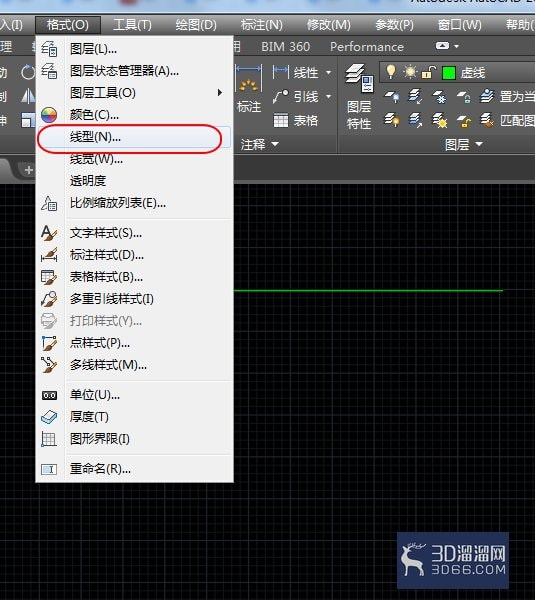Viewport: 535px width, 600px height.
Task: Open 比例缩放列表(E)... entry
Action: point(134,203)
